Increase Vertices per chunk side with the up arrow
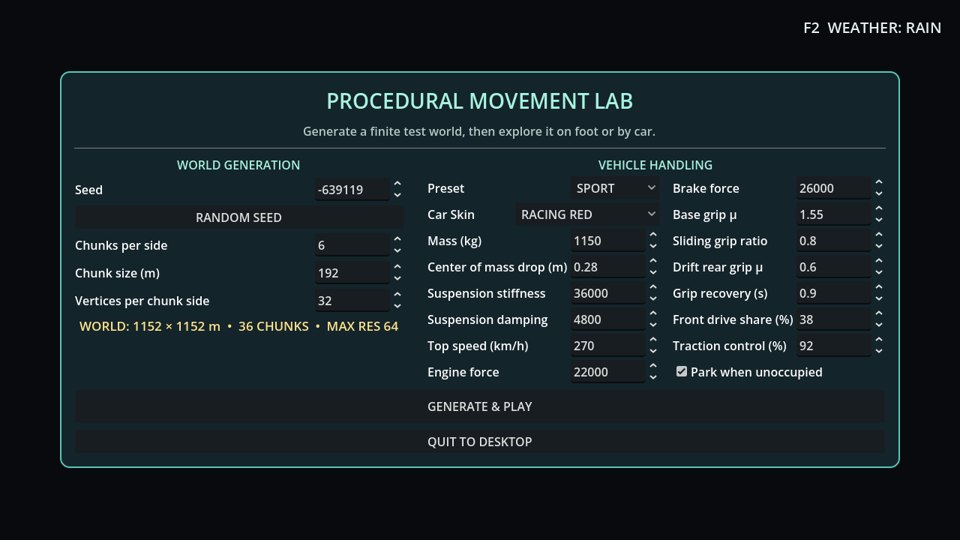960x540 pixels. click(397, 295)
